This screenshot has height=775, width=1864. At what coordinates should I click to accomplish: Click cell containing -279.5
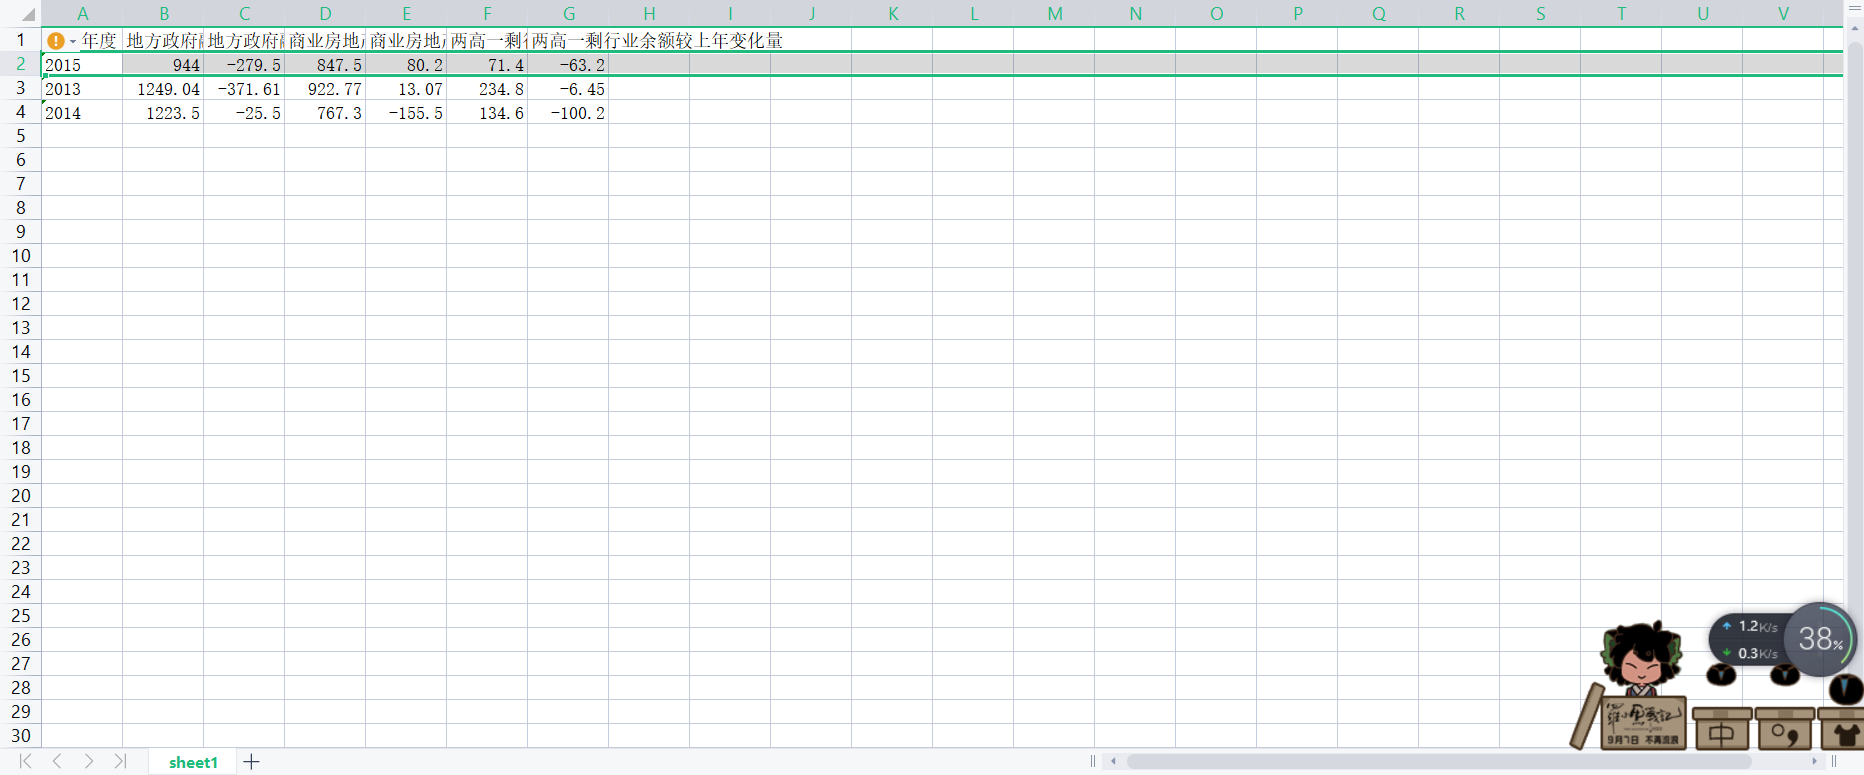click(244, 65)
